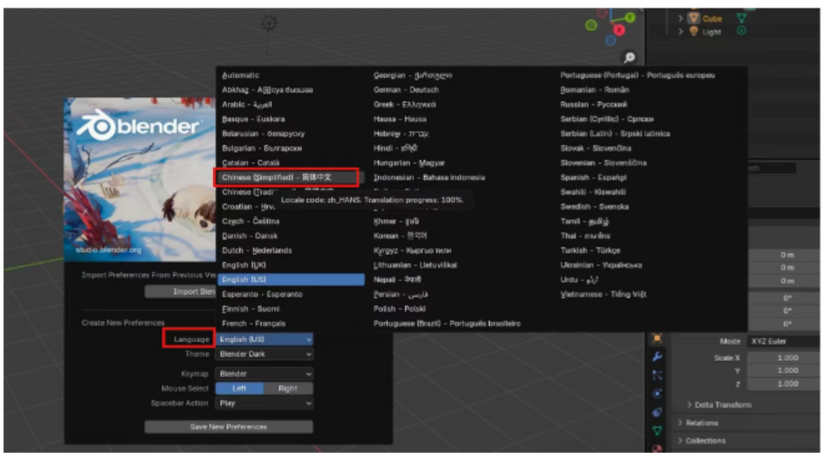Set Mouse Select to Left

tap(240, 389)
